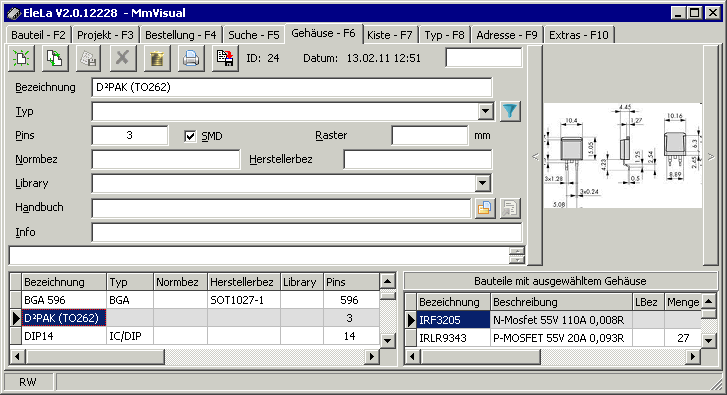Click the blue funnel filter icon
This screenshot has height=395, width=727.
[x=510, y=111]
